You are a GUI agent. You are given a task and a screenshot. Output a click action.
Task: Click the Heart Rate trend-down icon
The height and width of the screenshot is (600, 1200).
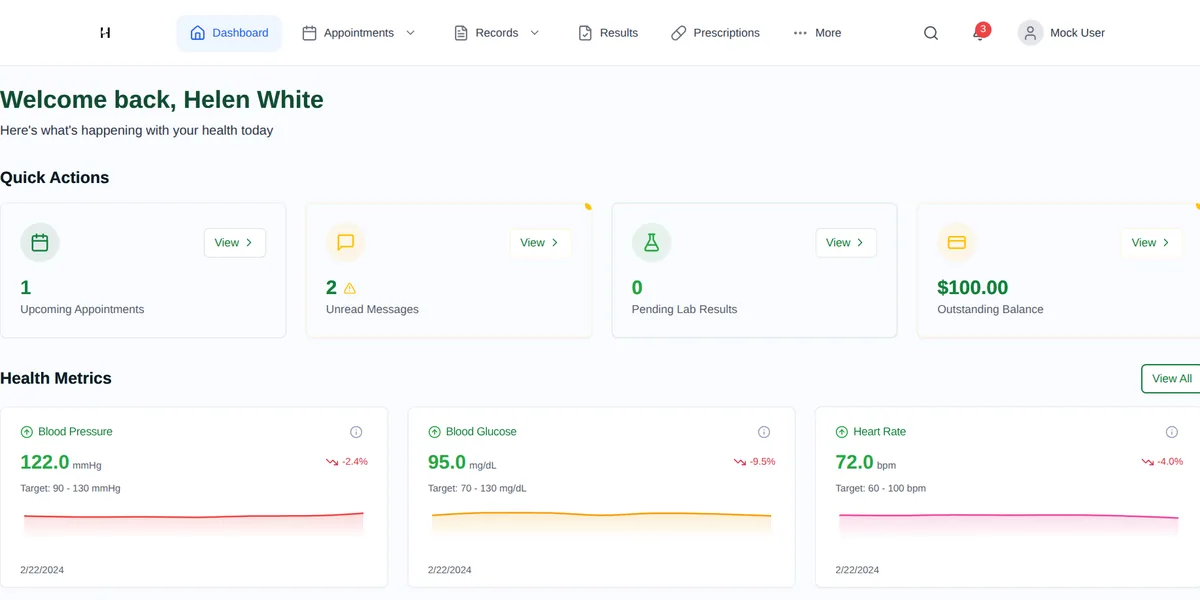(x=1148, y=462)
